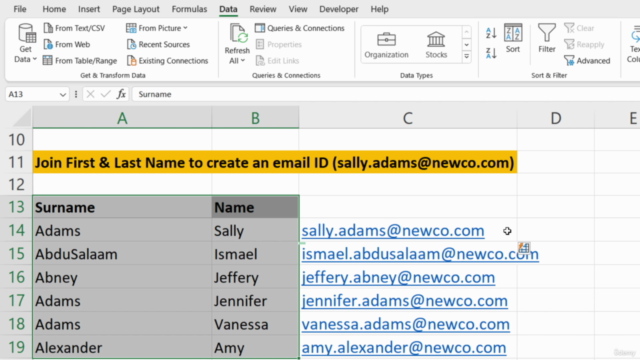This screenshot has height=360, width=640.
Task: Clear the current filter
Action: coord(579,28)
